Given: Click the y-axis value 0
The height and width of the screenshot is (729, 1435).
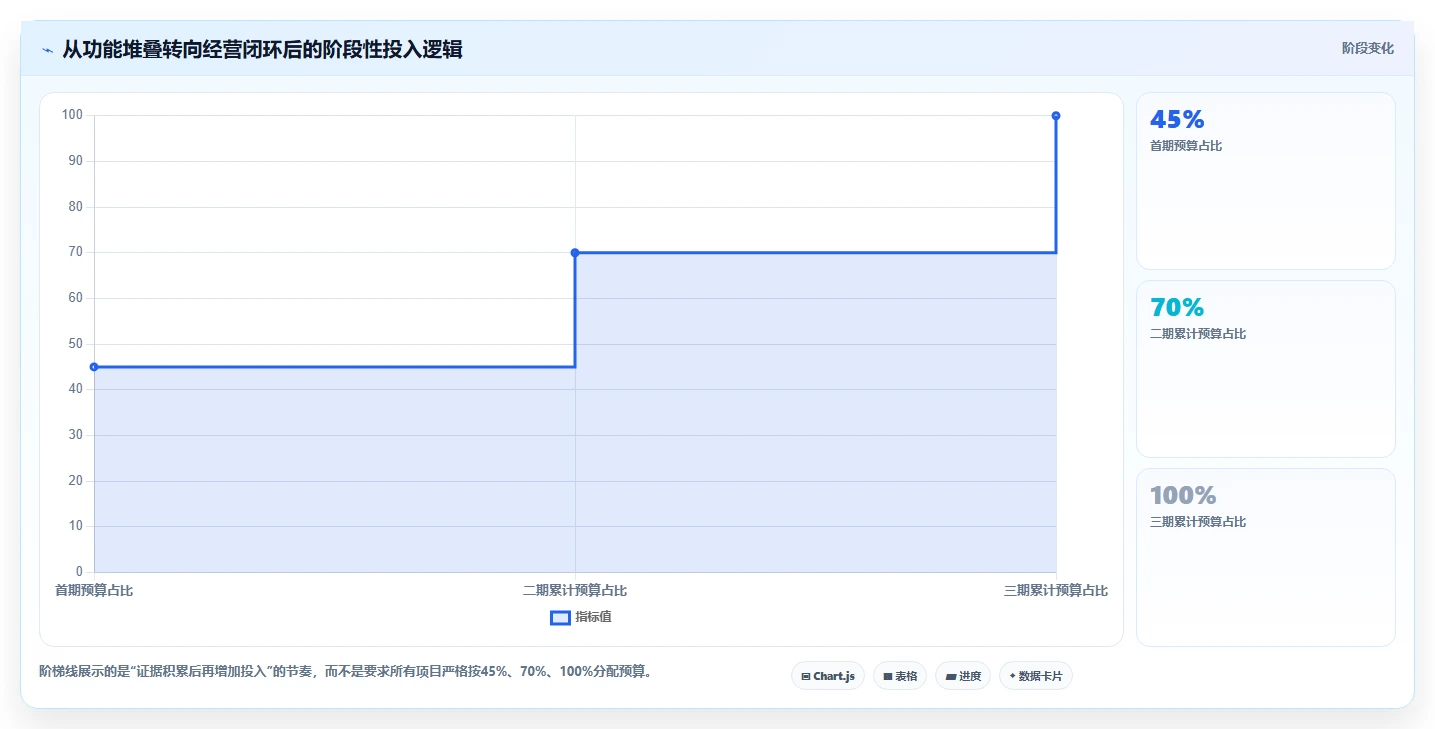Looking at the screenshot, I should (x=79, y=572).
